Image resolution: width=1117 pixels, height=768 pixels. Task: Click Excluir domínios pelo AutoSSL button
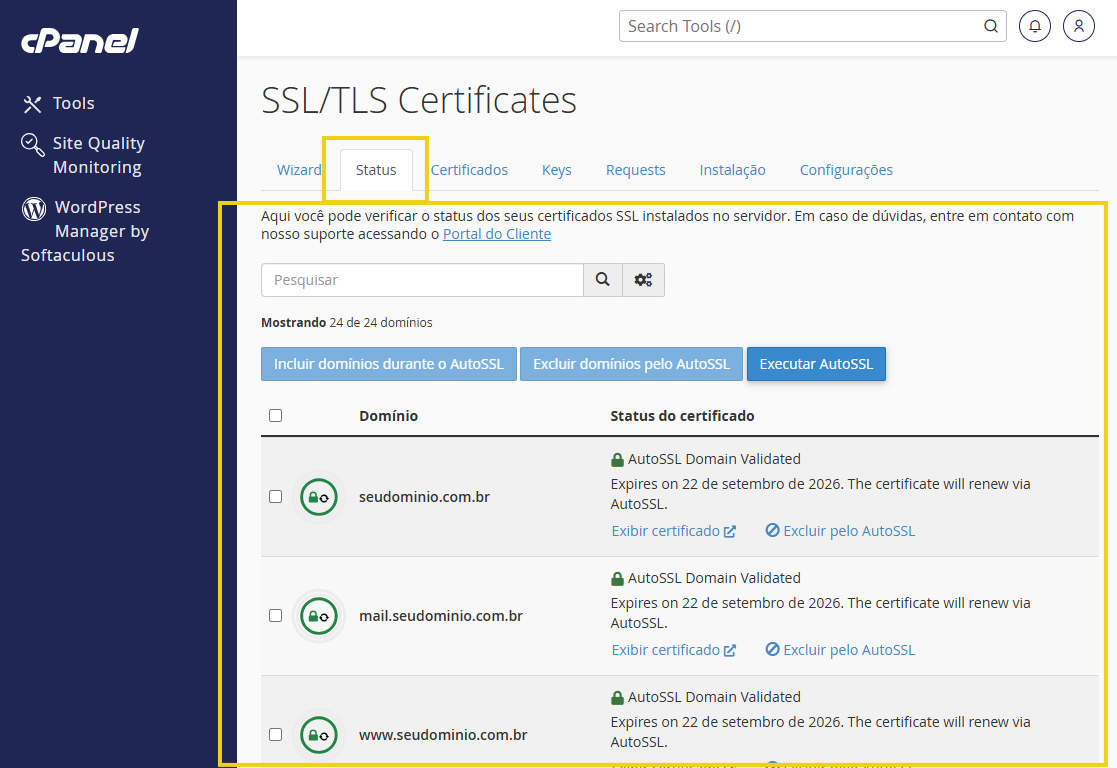point(631,364)
